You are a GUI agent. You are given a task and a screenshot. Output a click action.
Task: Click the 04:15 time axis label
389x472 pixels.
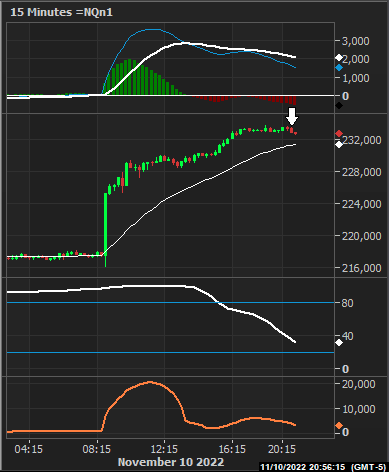pyautogui.click(x=29, y=449)
